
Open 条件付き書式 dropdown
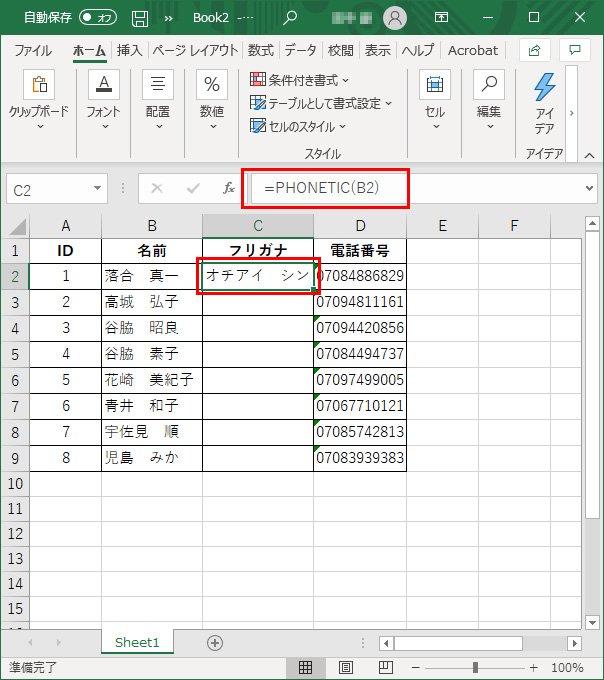coord(299,80)
